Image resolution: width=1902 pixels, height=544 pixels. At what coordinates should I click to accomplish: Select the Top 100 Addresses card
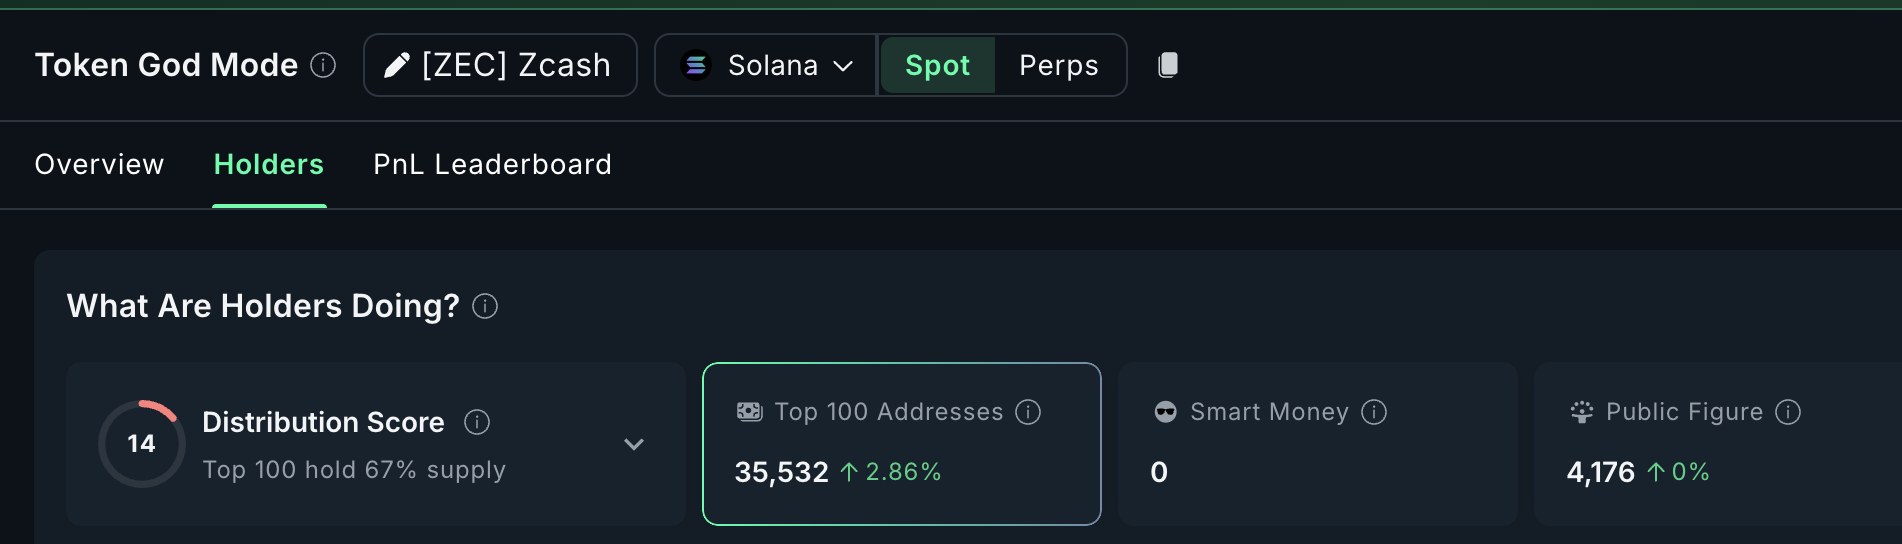point(901,444)
